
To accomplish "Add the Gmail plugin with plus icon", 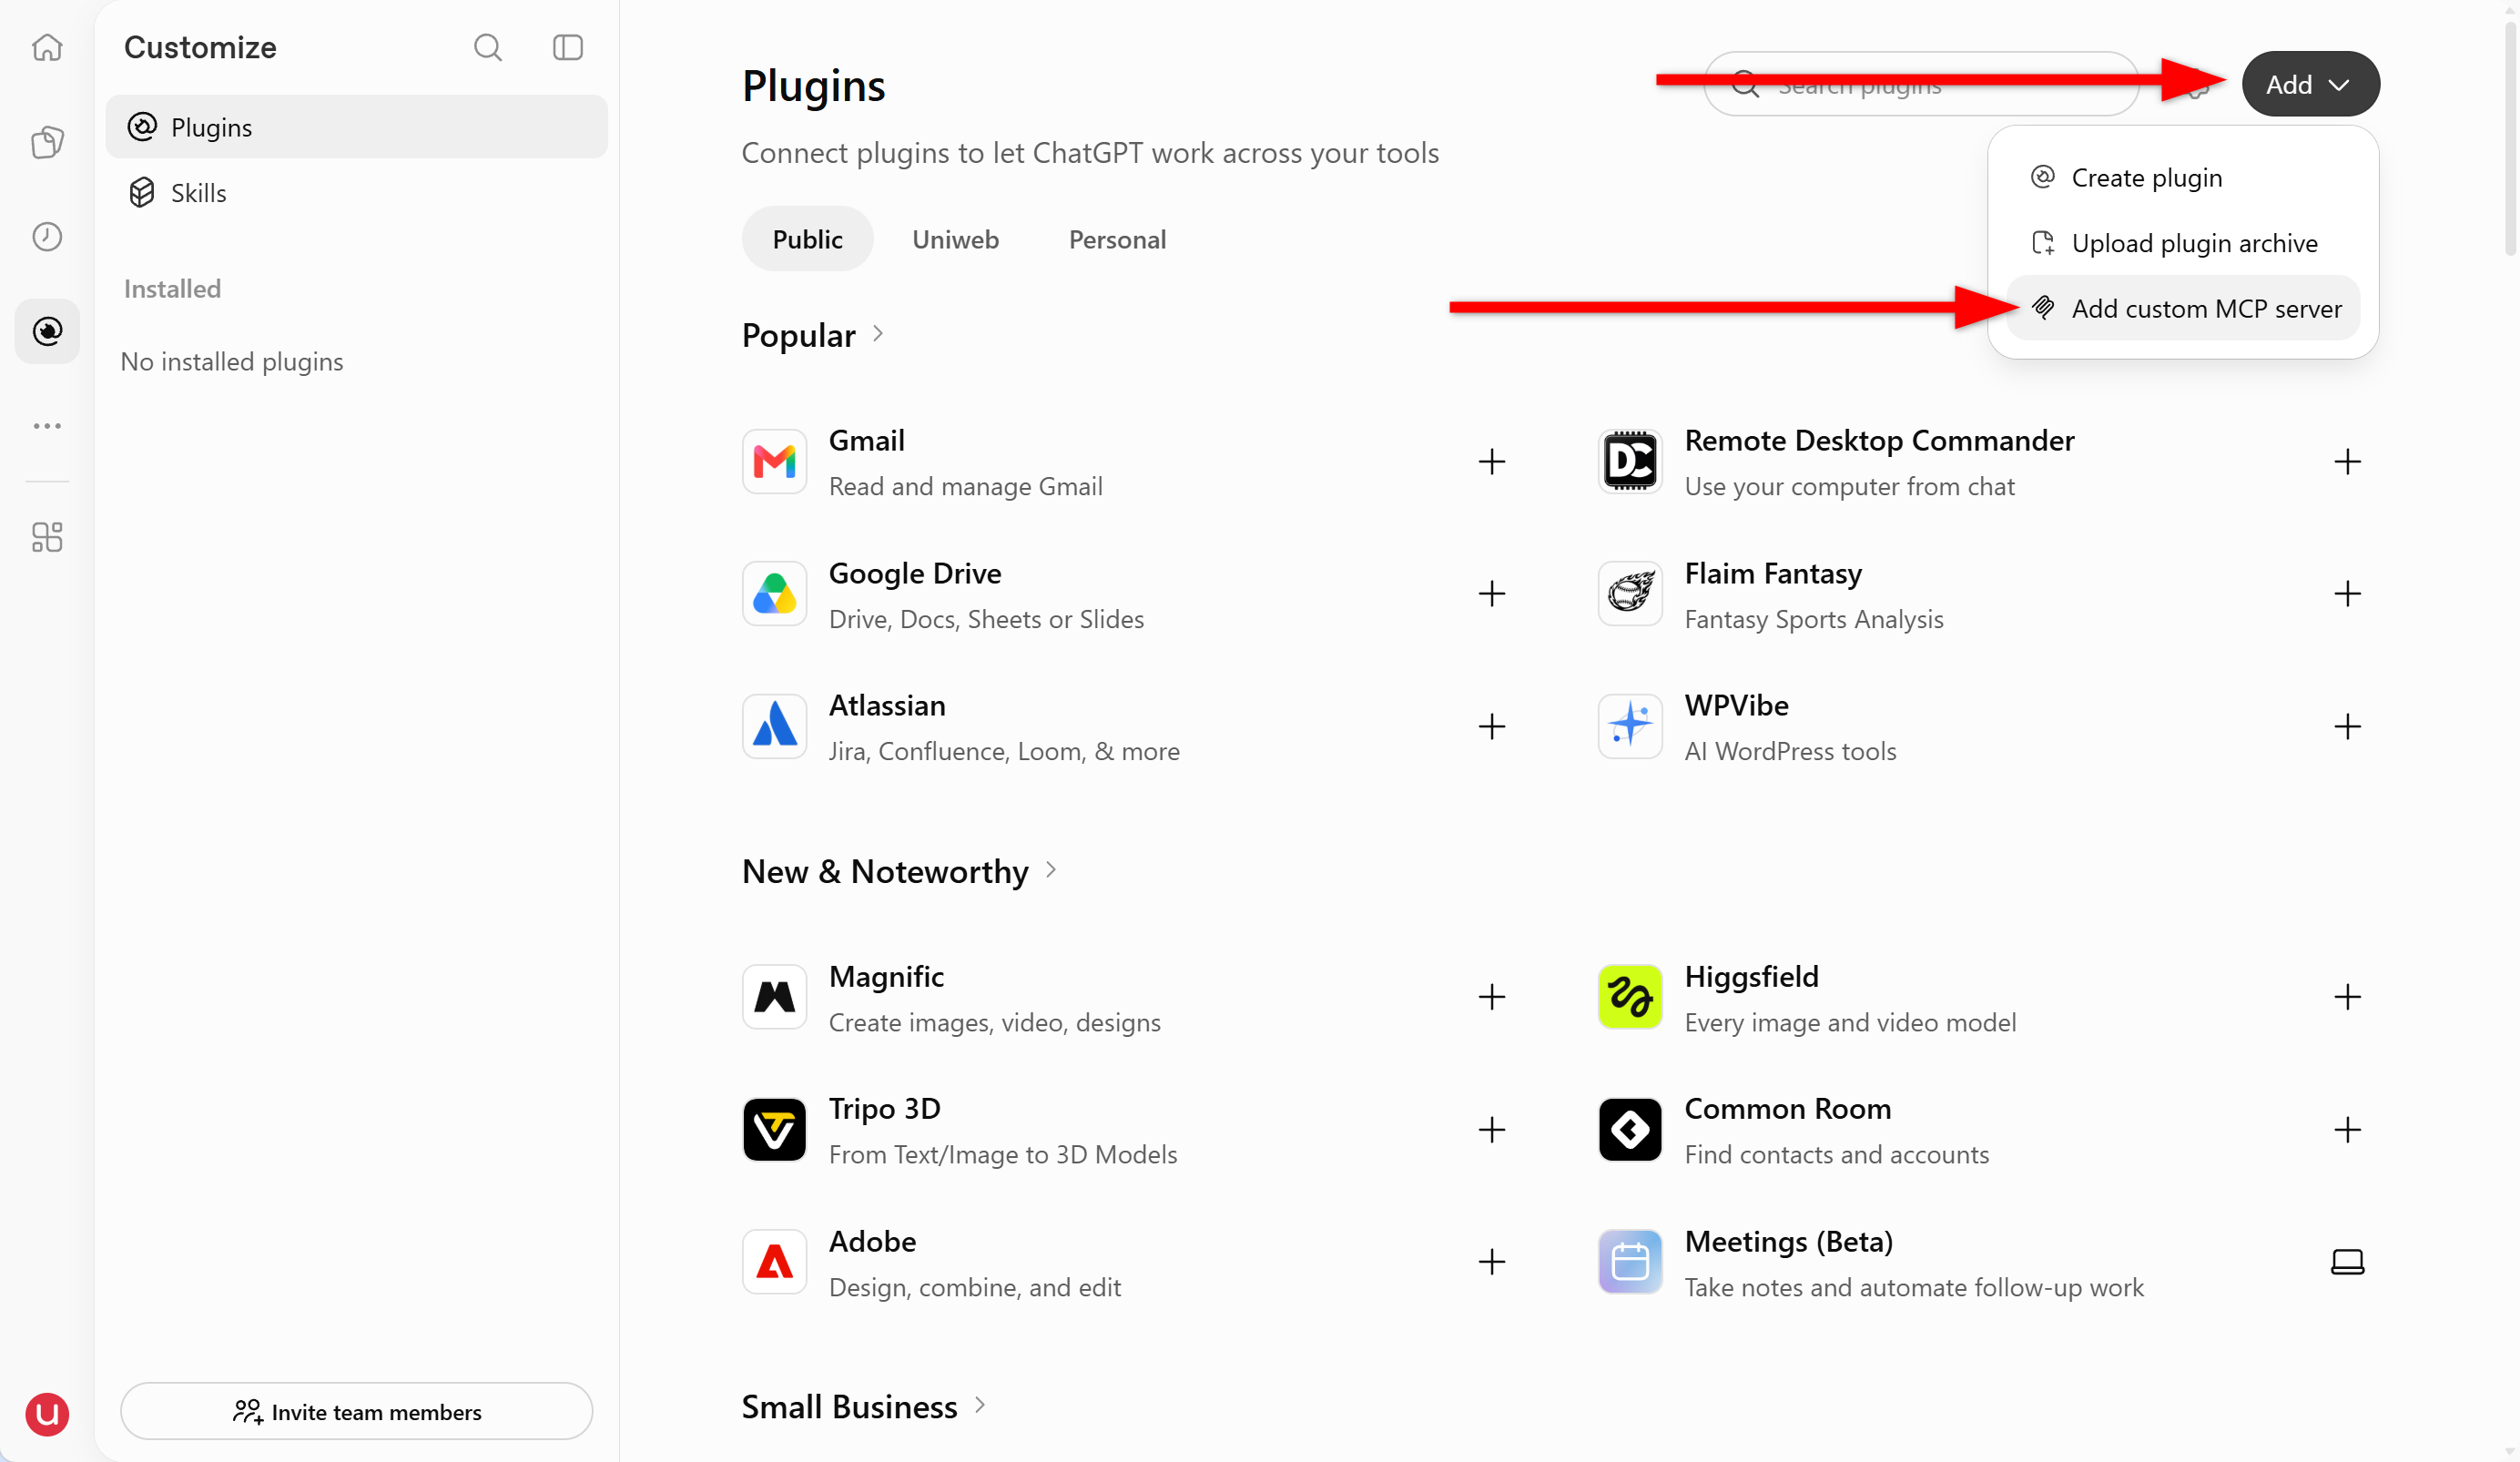I will [x=1492, y=462].
